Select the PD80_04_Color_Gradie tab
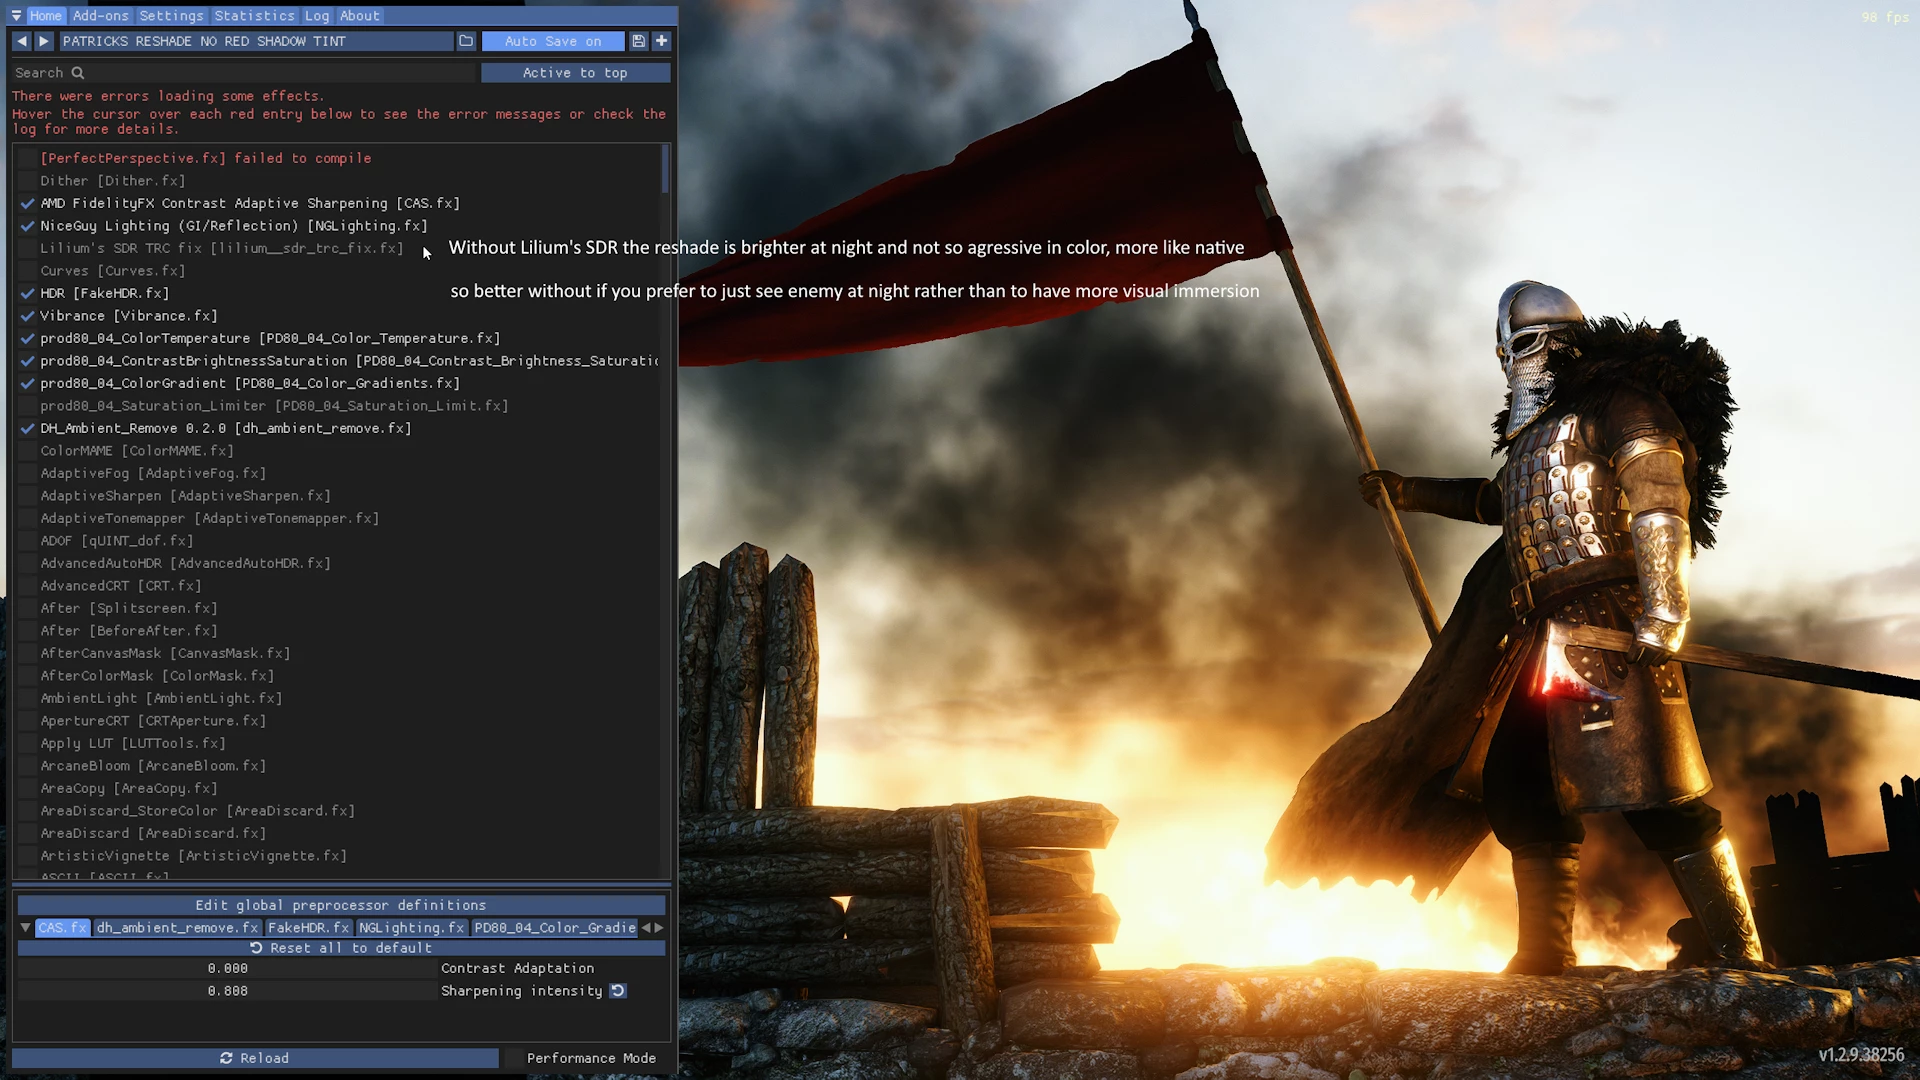The width and height of the screenshot is (1920, 1080). (555, 928)
